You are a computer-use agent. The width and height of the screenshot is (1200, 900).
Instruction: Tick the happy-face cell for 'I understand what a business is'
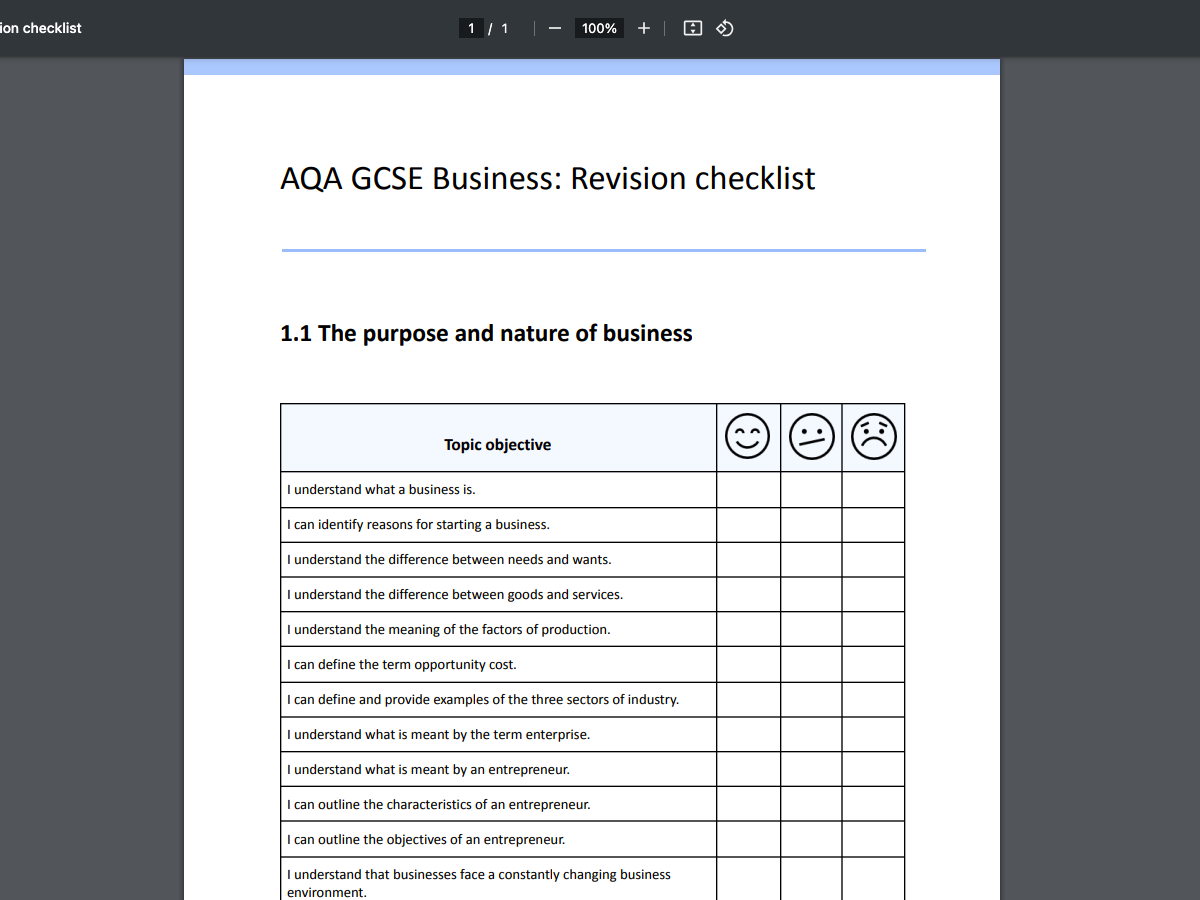pyautogui.click(x=748, y=489)
